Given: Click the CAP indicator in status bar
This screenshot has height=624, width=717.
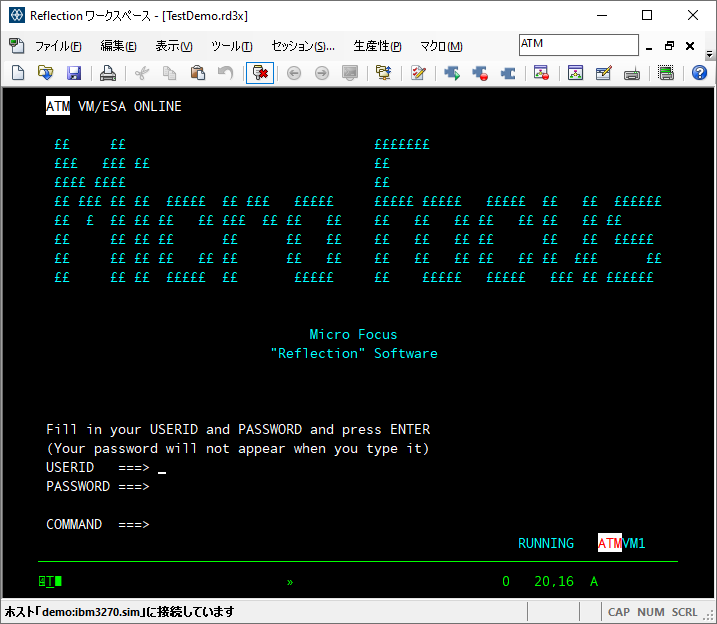Looking at the screenshot, I should (618, 612).
